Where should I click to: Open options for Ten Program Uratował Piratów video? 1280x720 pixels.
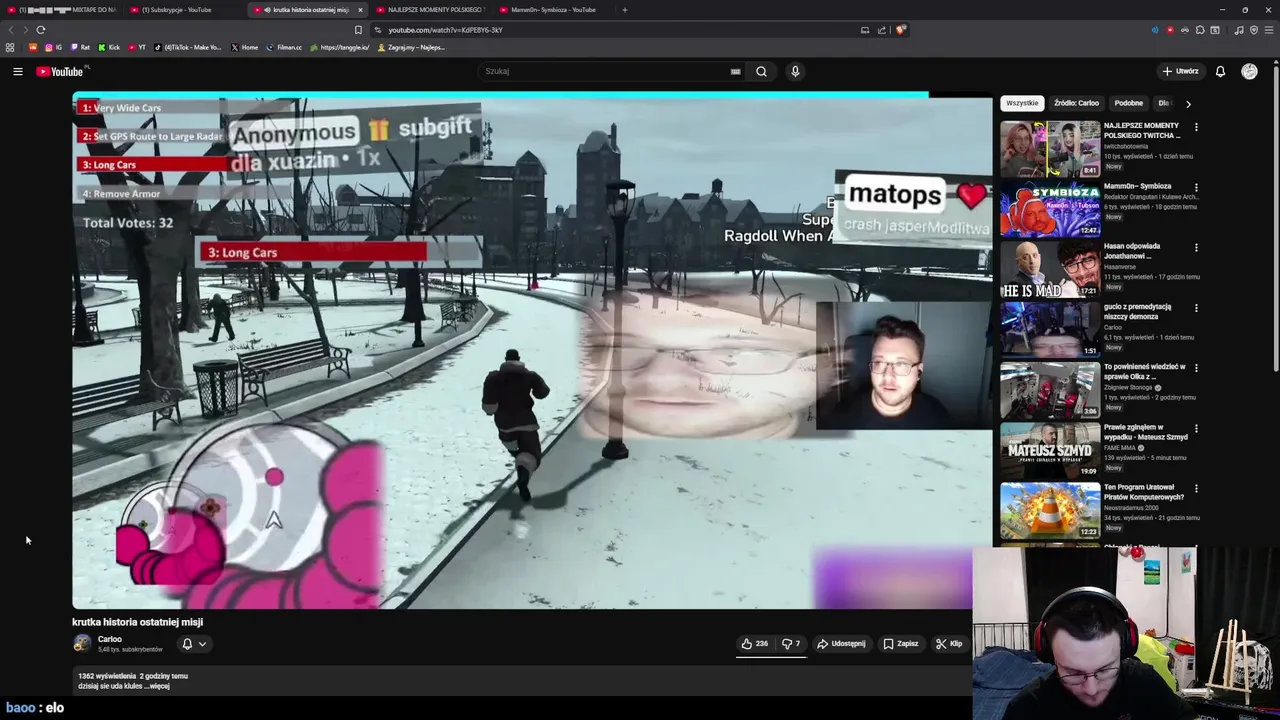[x=1196, y=489]
